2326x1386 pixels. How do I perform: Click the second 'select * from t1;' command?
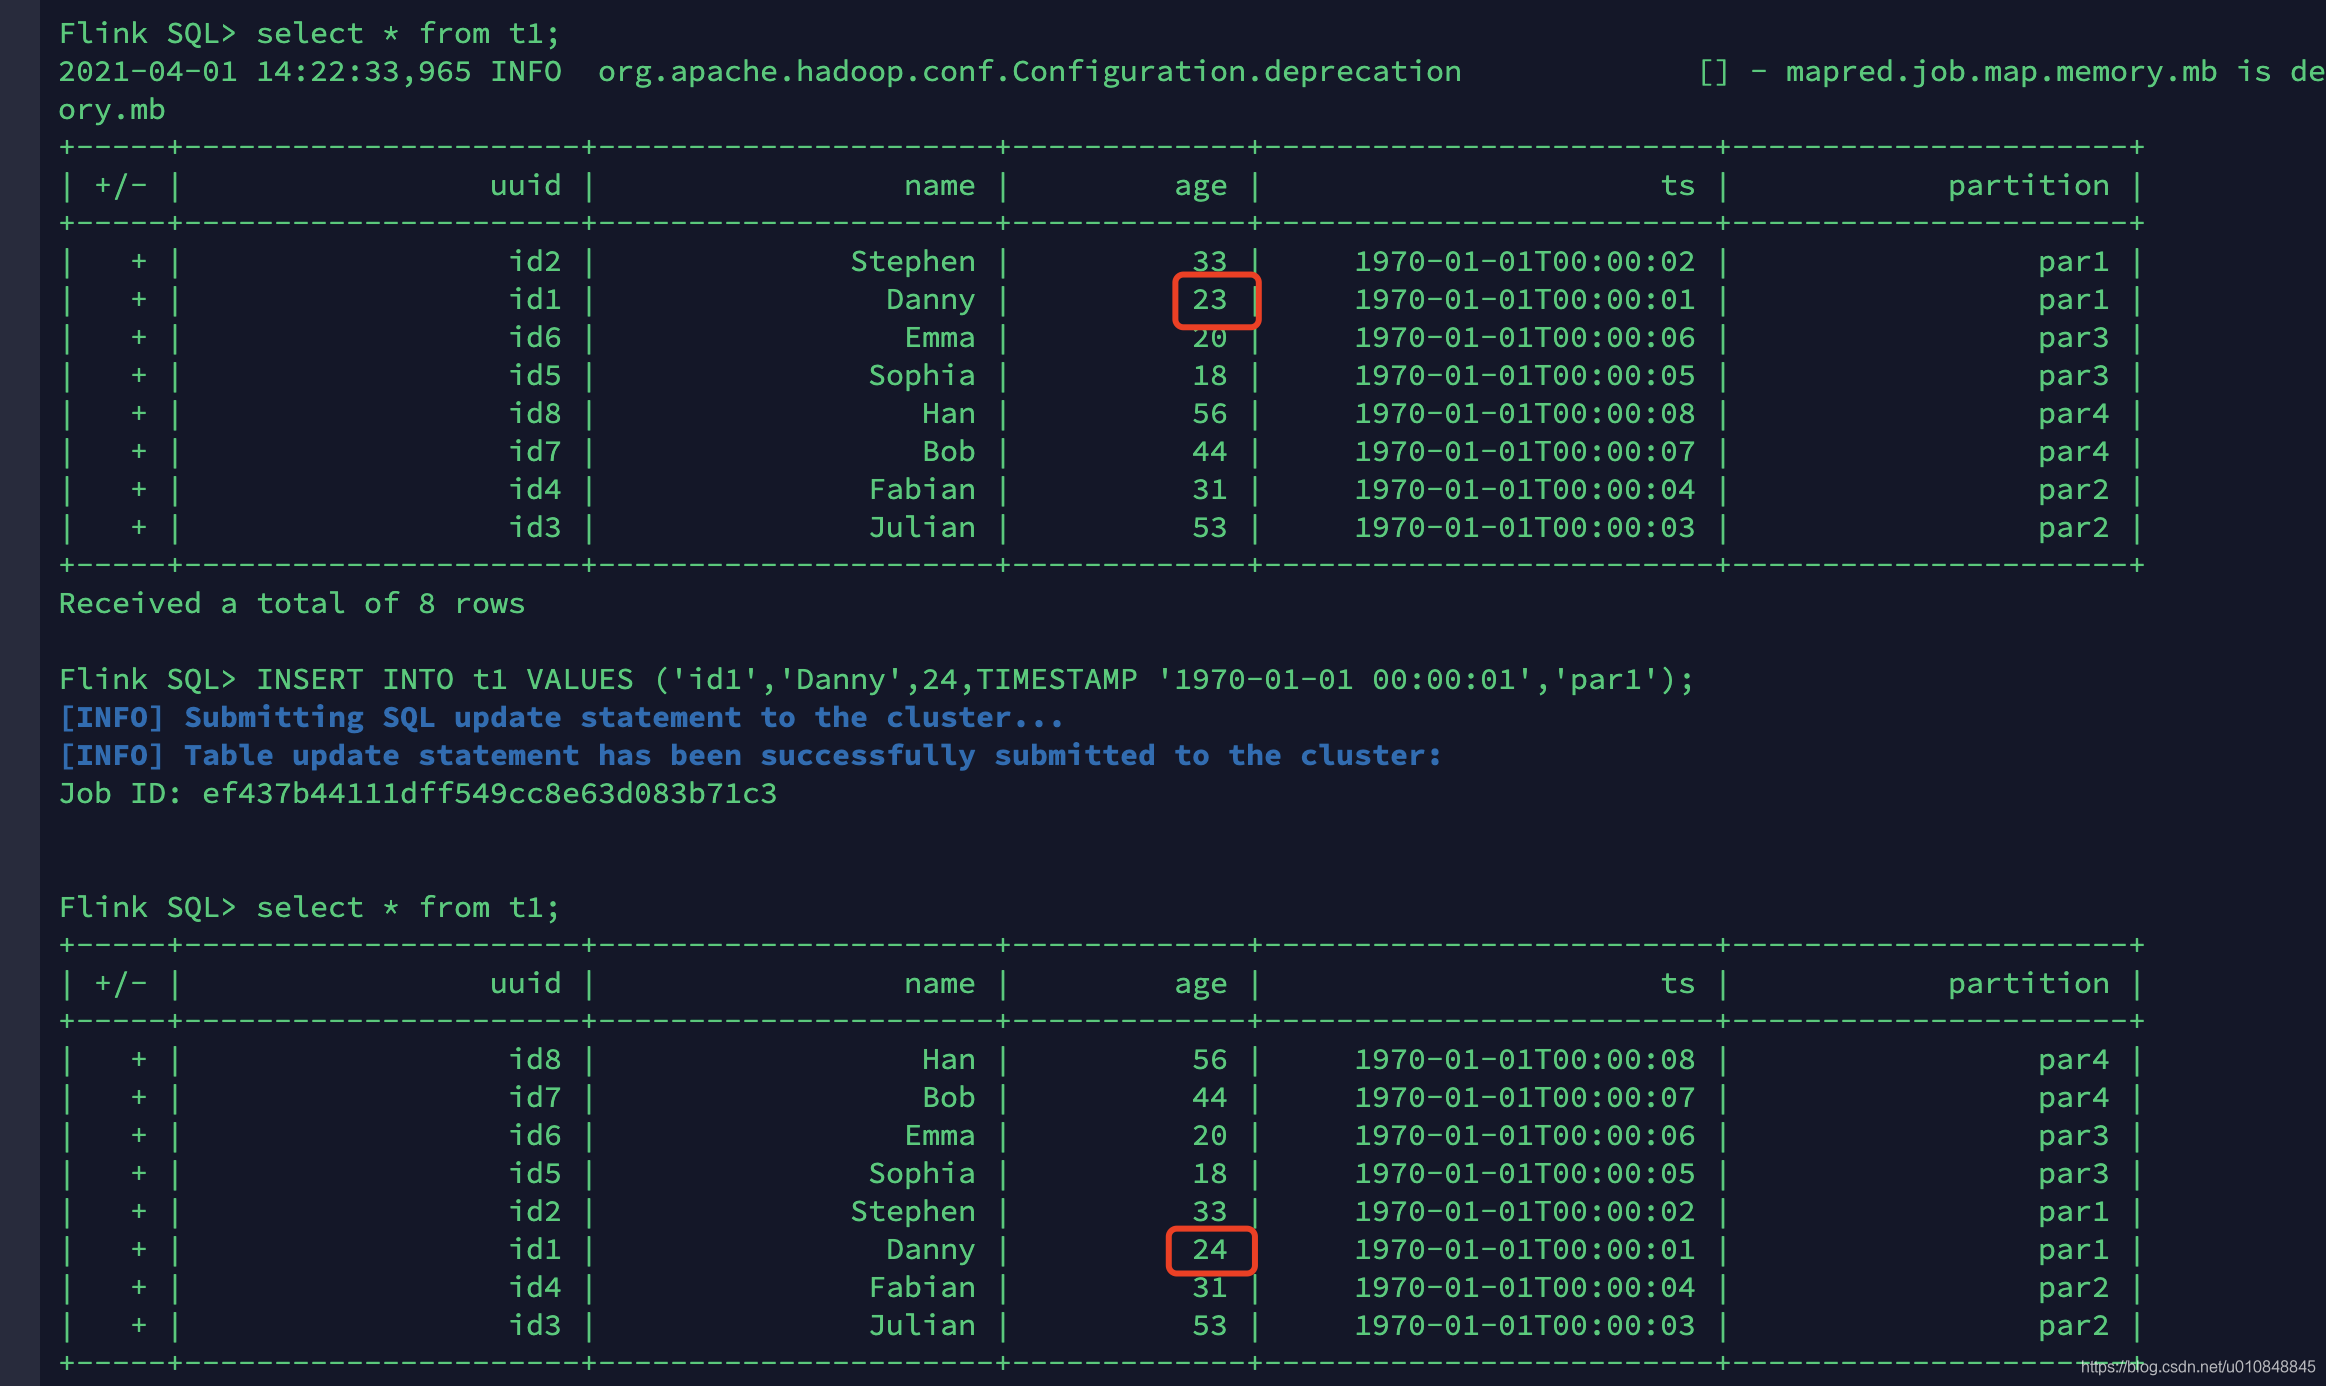click(x=408, y=908)
